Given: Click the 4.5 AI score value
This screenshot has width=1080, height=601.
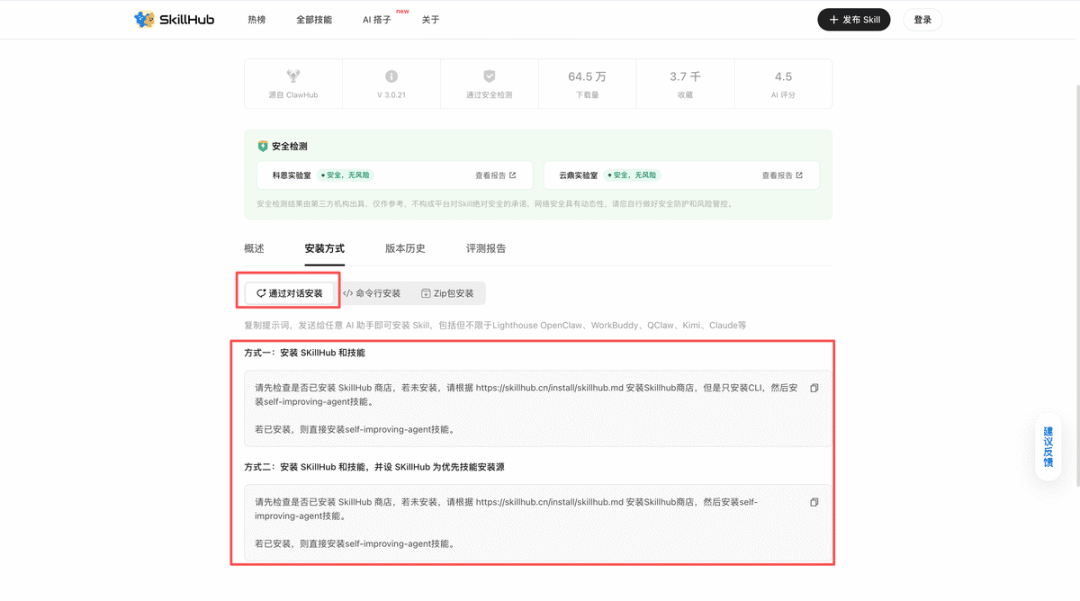Looking at the screenshot, I should pos(783,76).
